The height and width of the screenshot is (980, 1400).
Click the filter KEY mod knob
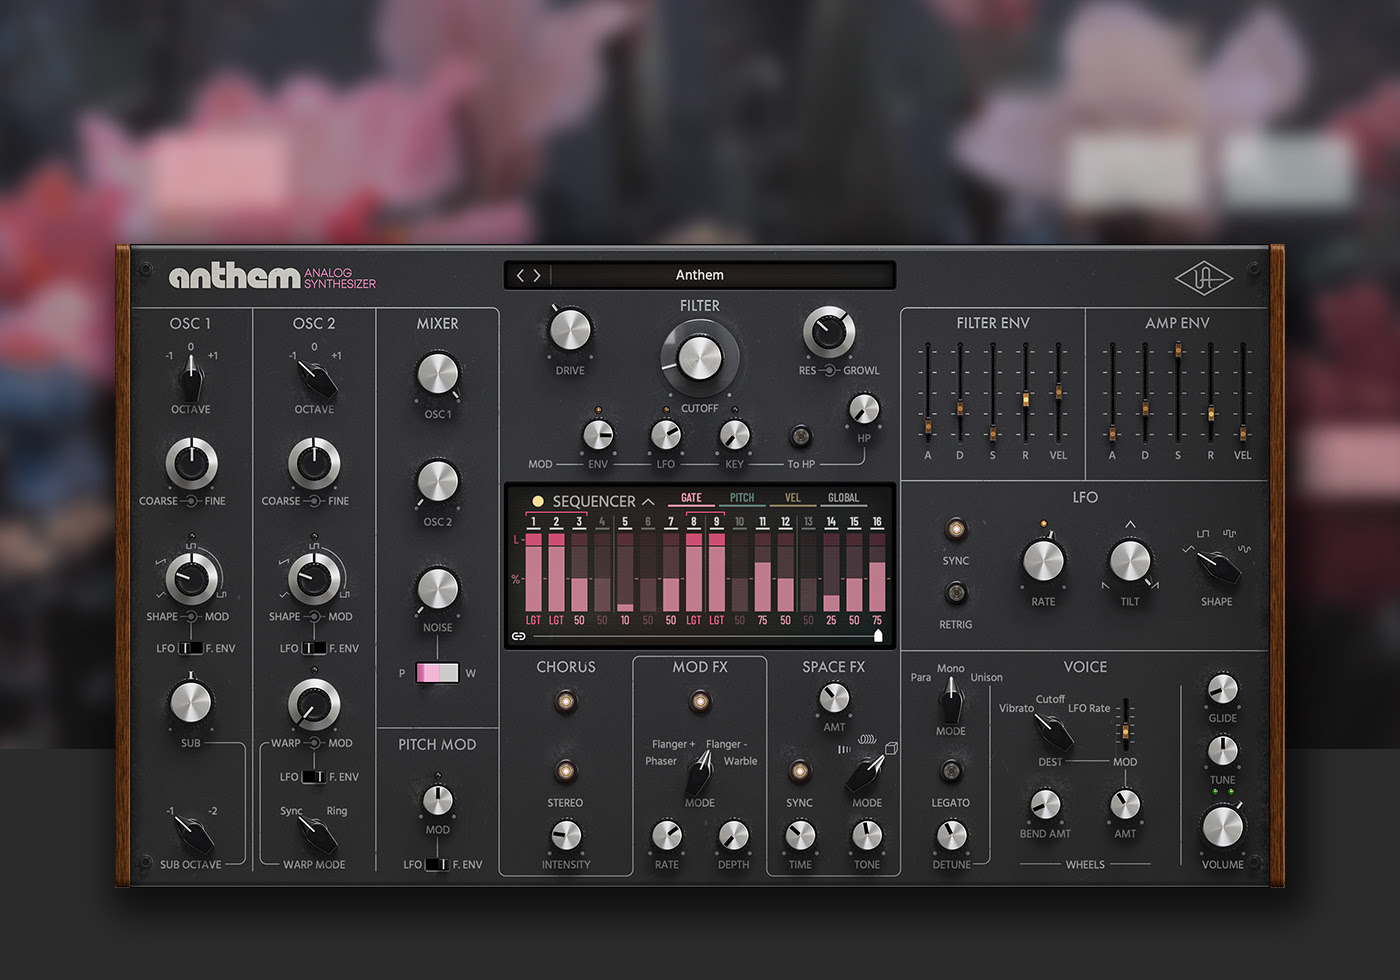tap(734, 435)
